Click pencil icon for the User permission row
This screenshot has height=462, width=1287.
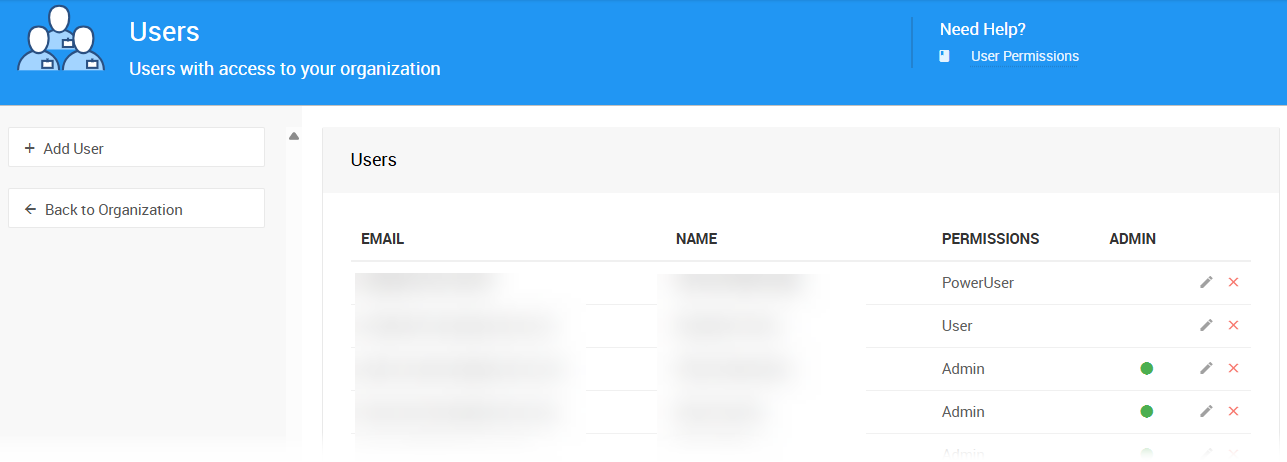point(1206,326)
